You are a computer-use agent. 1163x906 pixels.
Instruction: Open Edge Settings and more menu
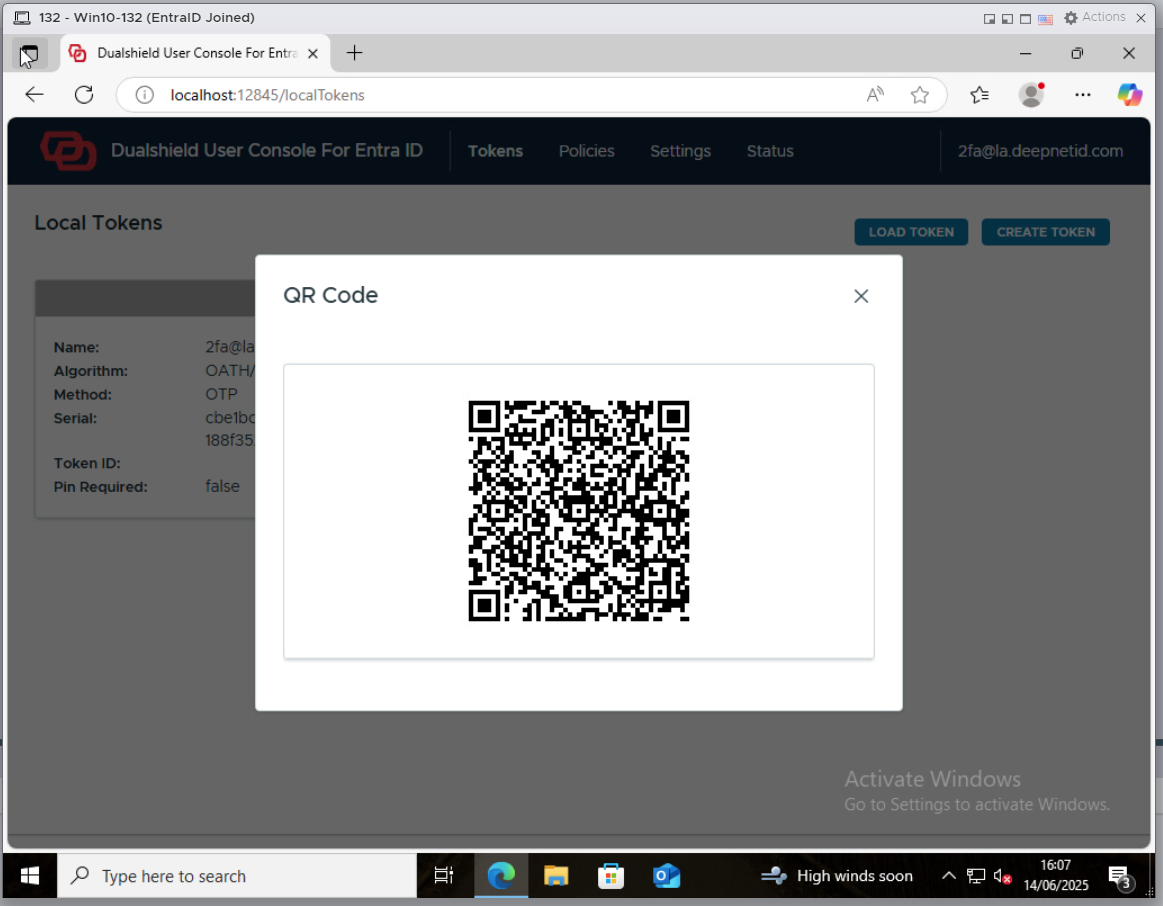(x=1083, y=95)
